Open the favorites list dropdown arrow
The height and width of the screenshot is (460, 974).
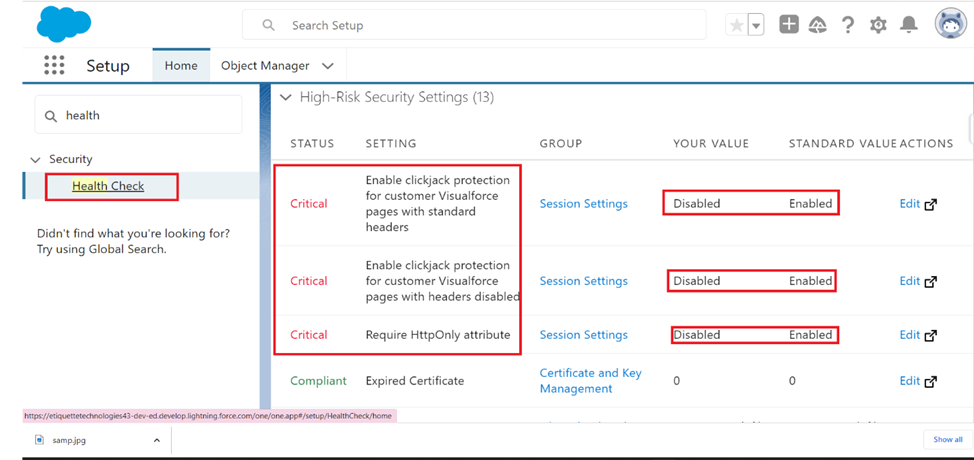(x=756, y=25)
